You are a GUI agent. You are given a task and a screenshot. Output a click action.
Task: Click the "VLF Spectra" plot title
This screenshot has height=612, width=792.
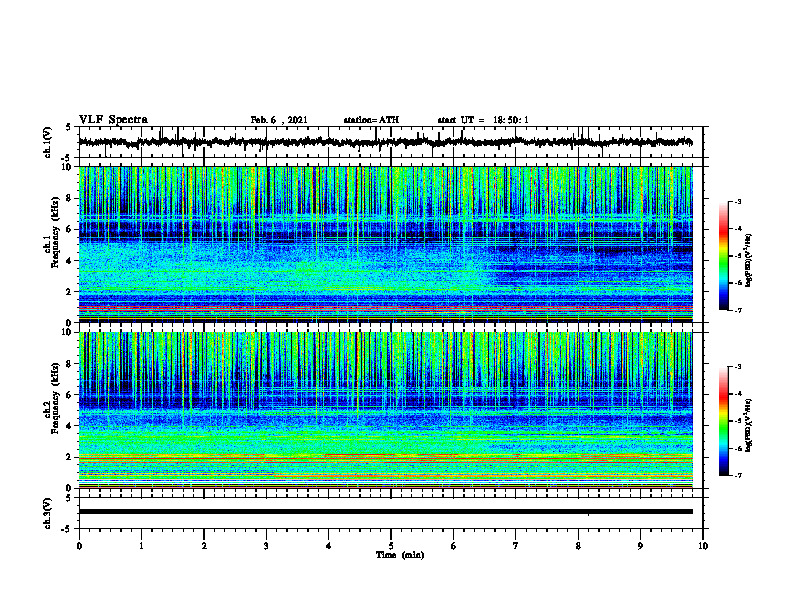[x=113, y=120]
